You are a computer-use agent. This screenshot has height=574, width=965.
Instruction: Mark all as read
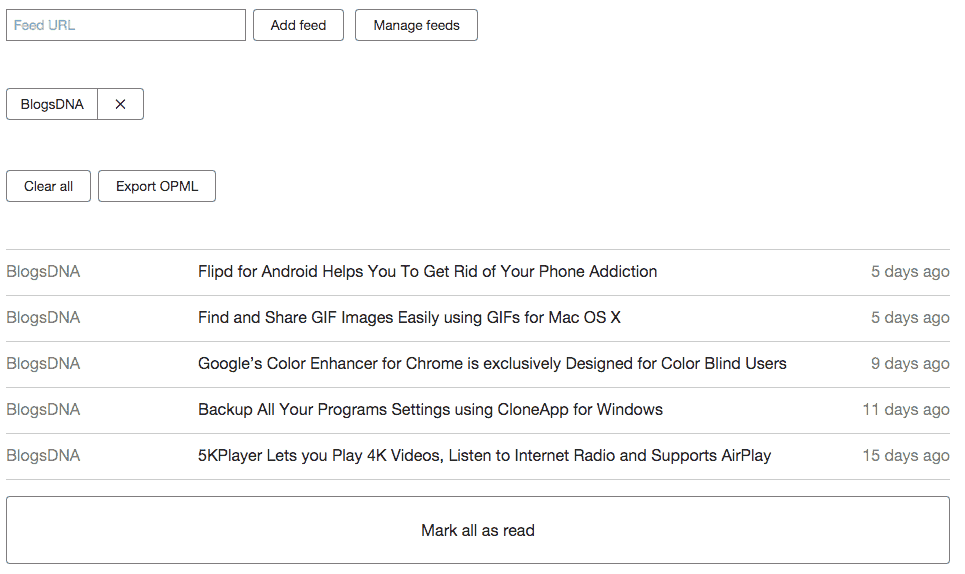[478, 530]
